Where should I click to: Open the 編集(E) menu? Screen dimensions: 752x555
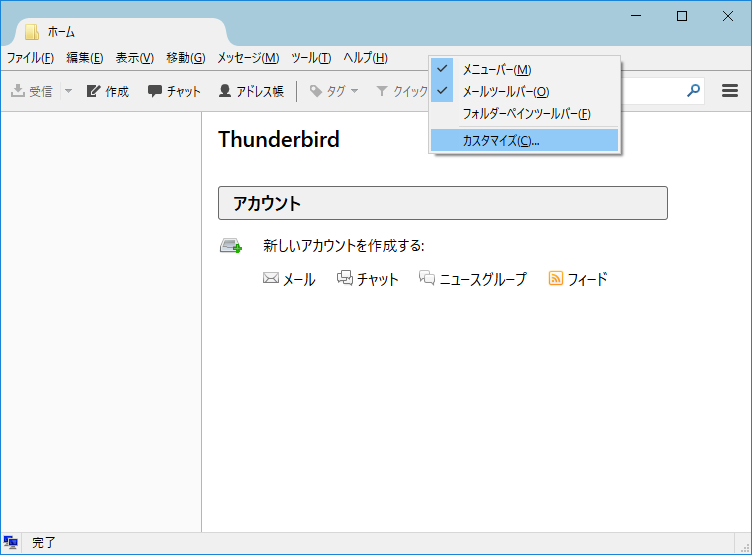point(85,58)
